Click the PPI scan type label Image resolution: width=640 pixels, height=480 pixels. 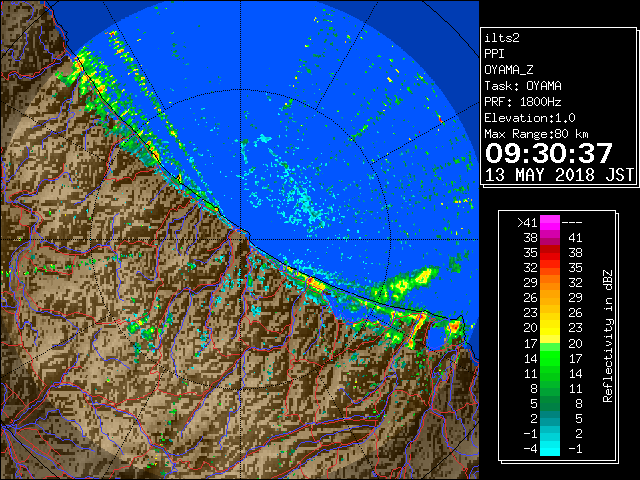click(494, 54)
